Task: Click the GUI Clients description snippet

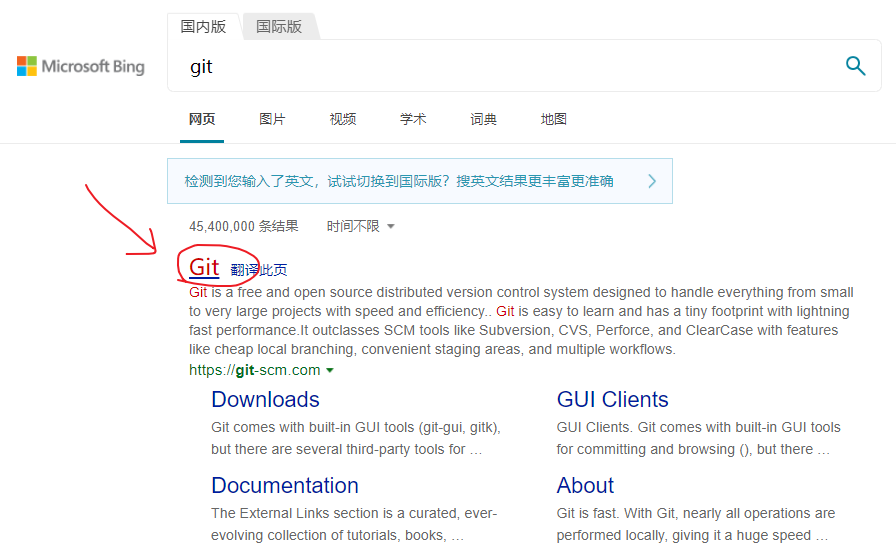Action: point(699,438)
